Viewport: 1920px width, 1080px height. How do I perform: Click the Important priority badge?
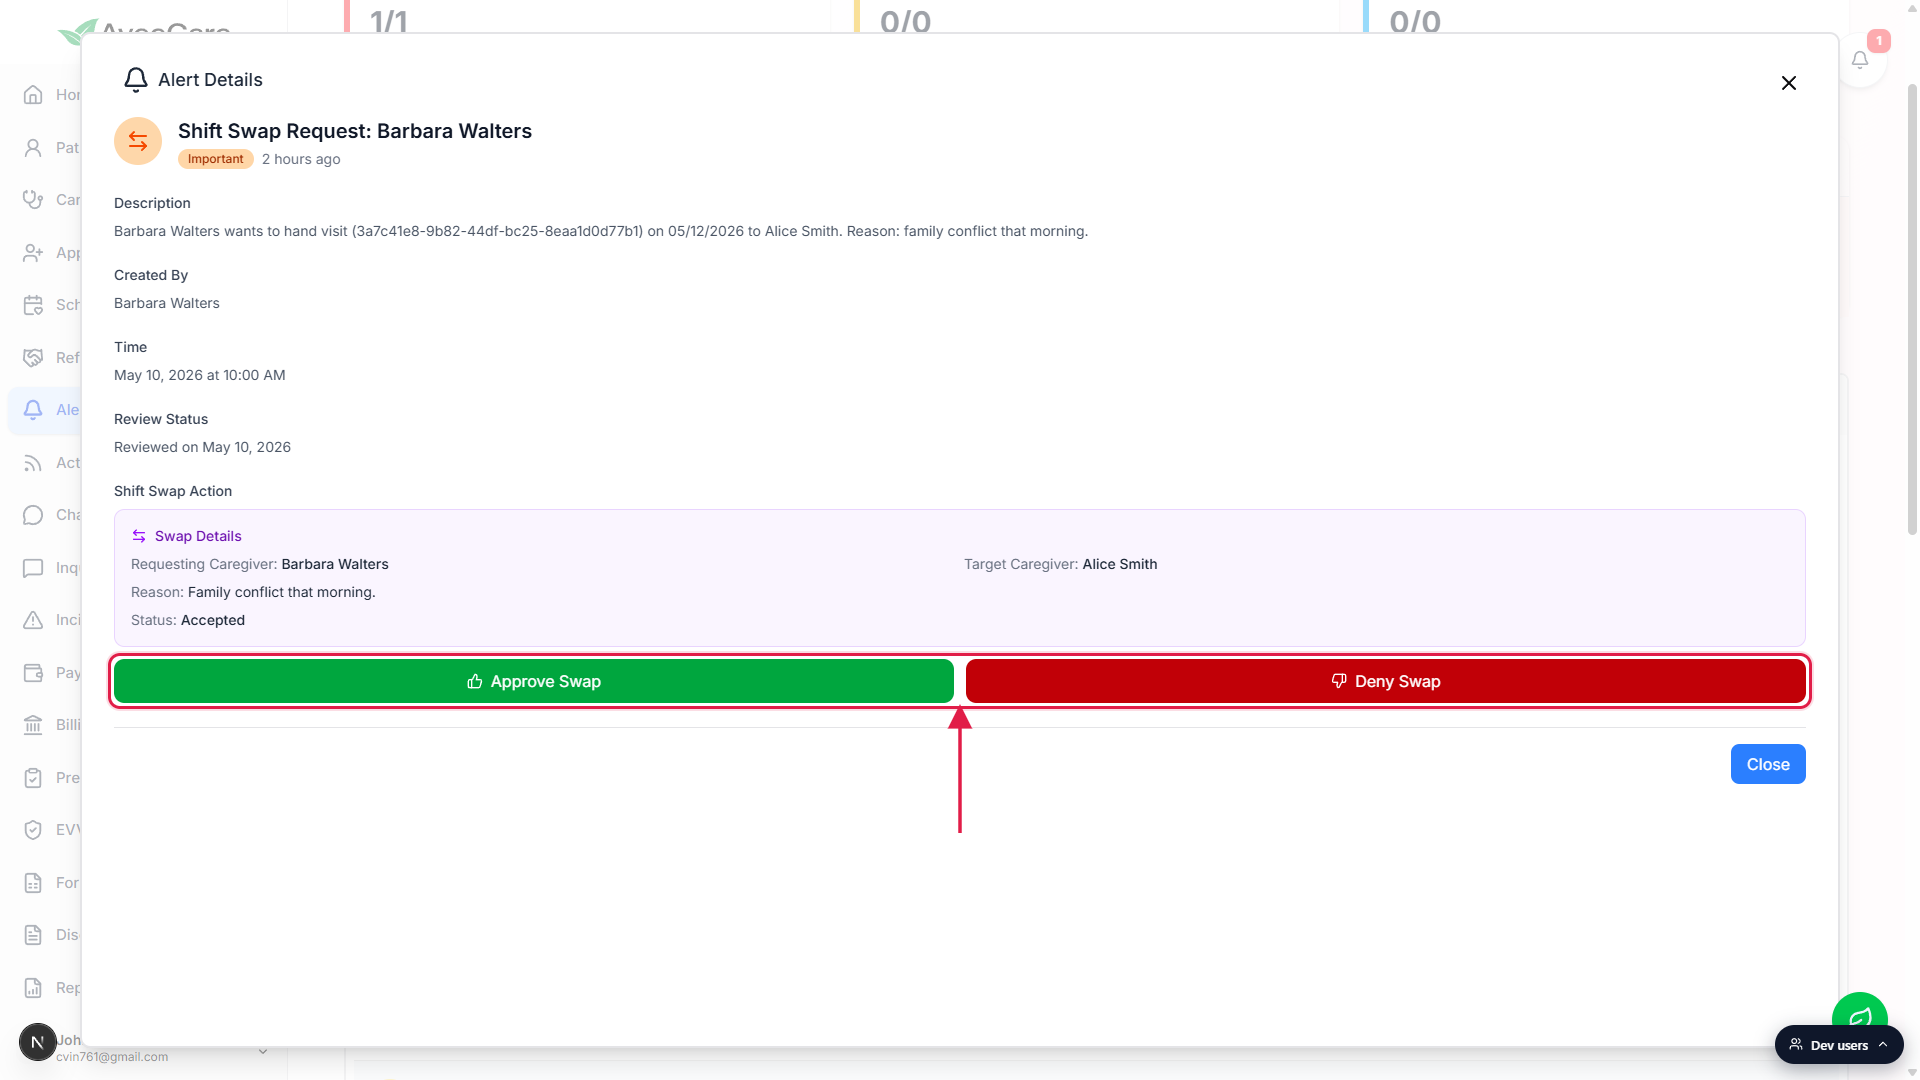click(x=215, y=159)
